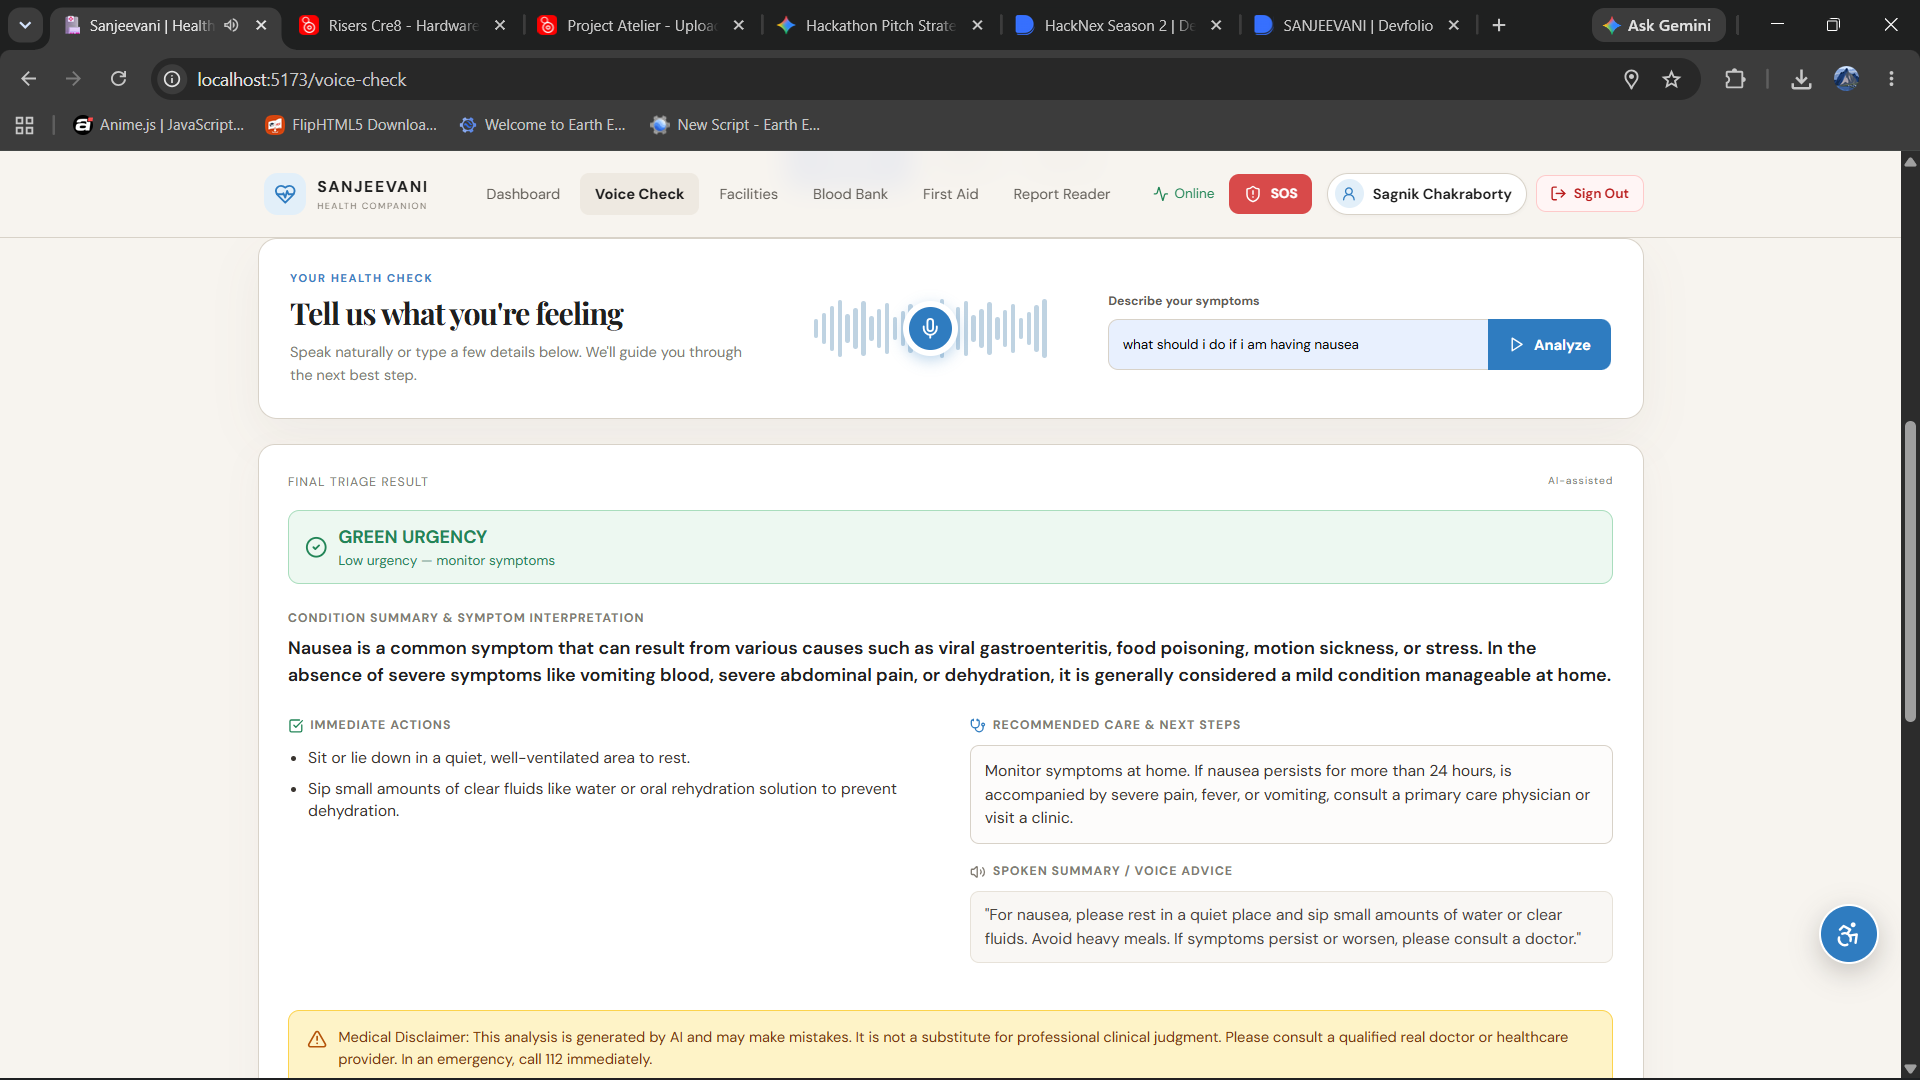
Task: Open the FlipHTML5 Download bookmark
Action: pos(351,125)
